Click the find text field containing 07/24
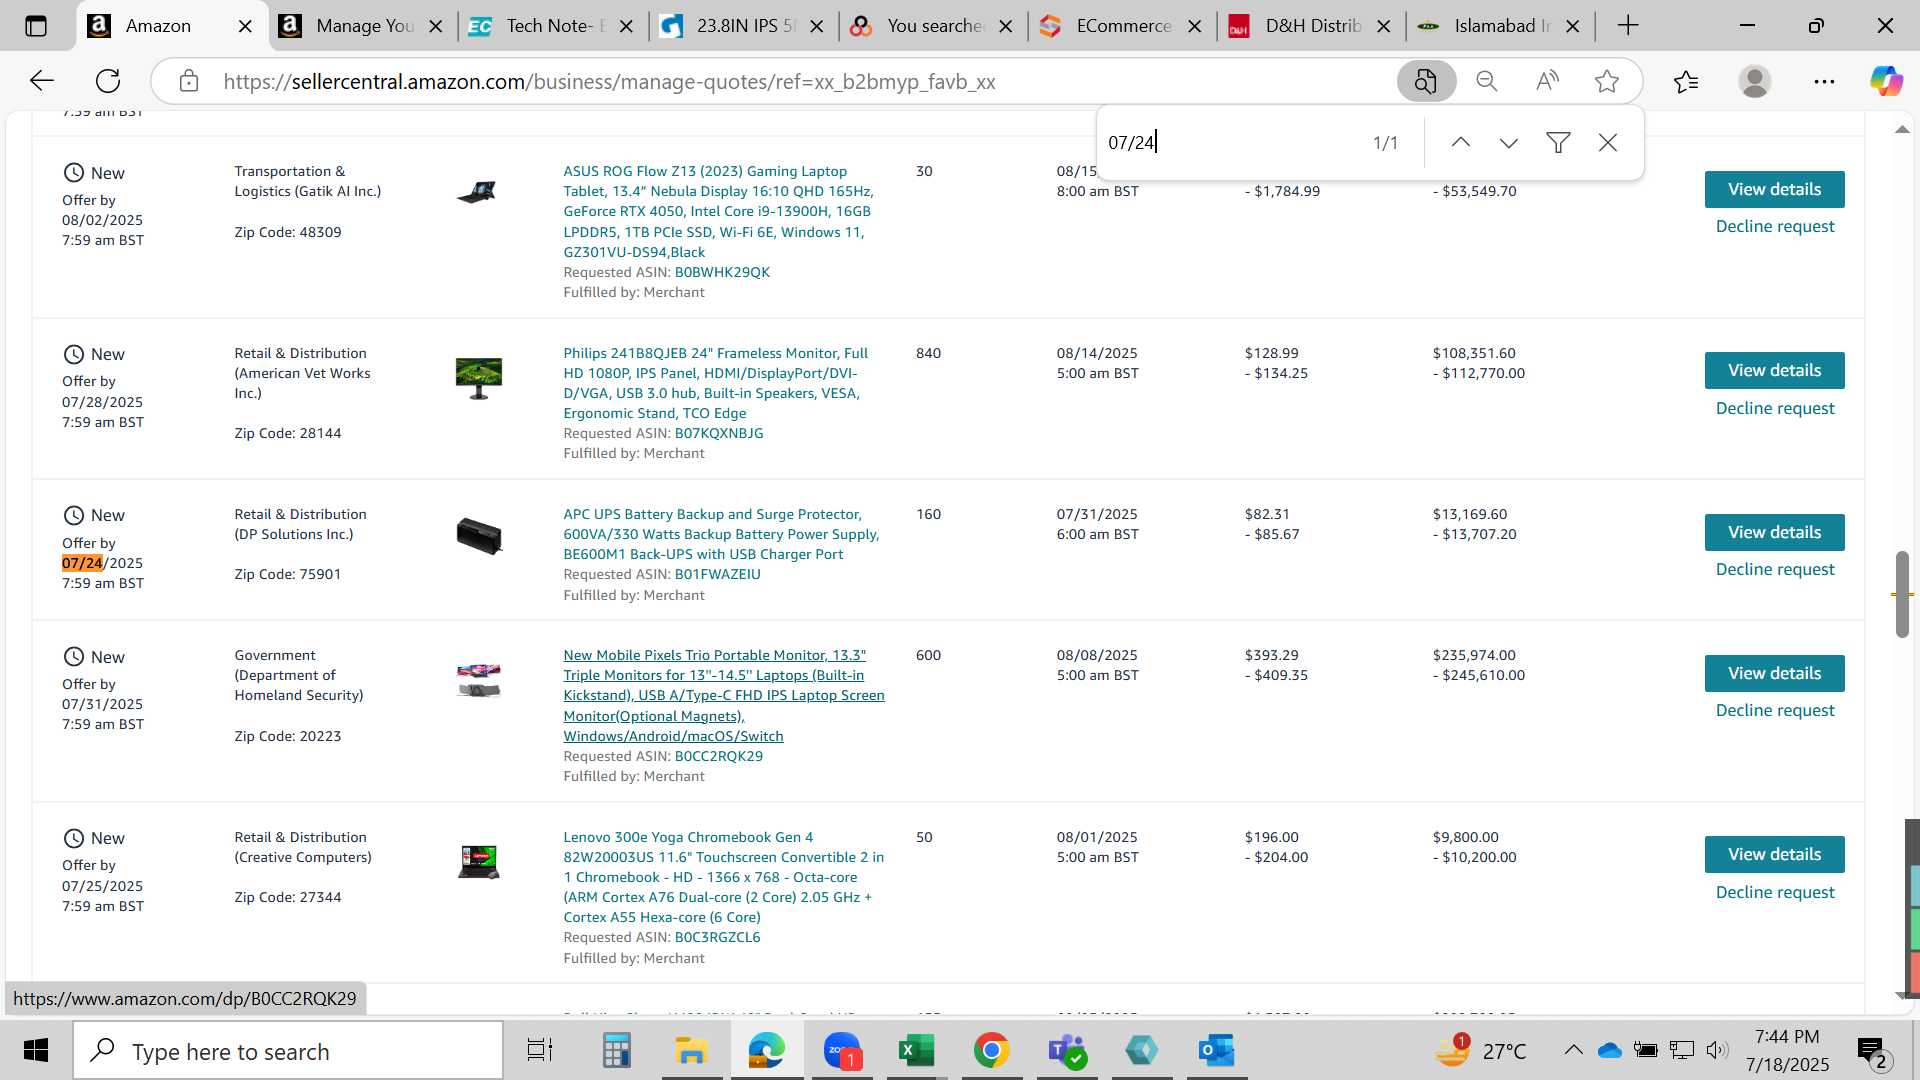 point(1230,143)
